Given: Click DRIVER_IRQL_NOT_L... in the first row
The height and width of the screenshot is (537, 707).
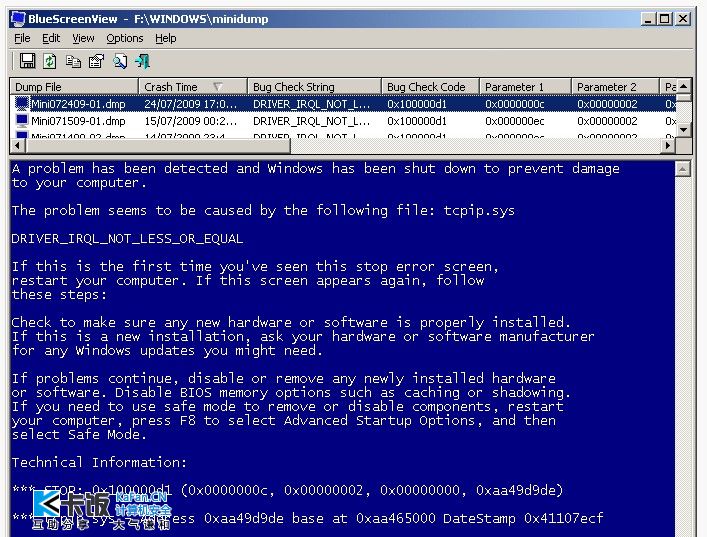Looking at the screenshot, I should 311,104.
